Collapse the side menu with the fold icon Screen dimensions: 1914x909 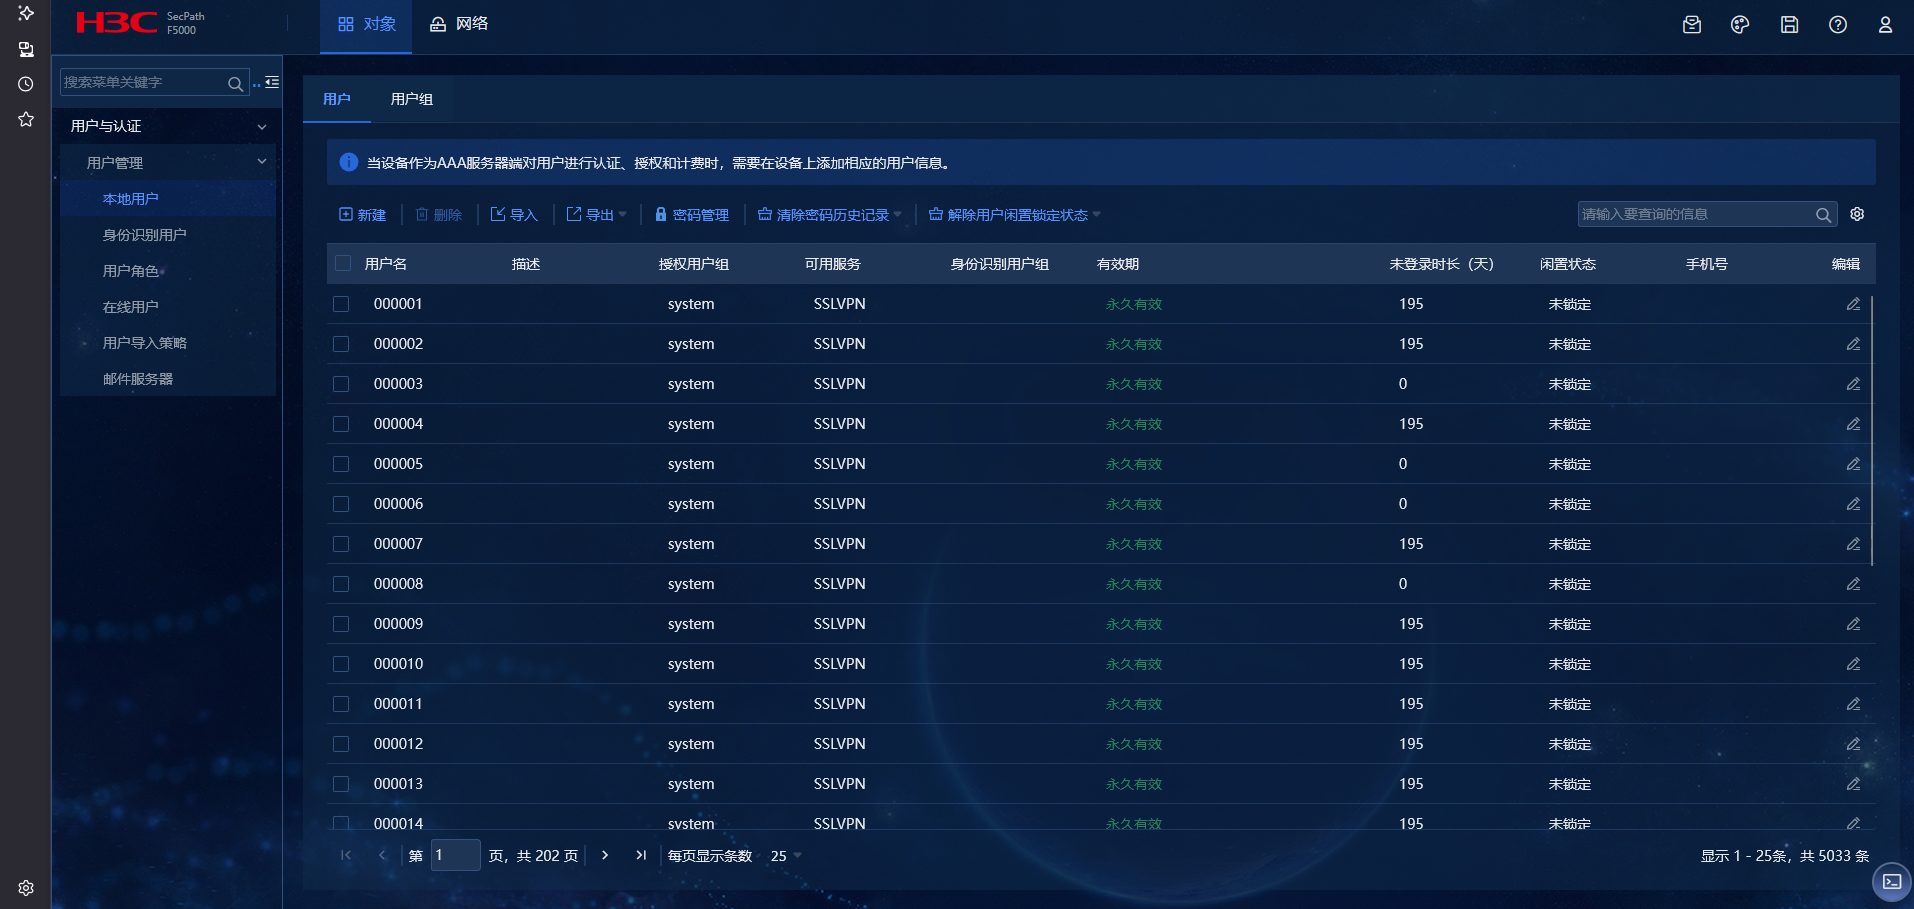pyautogui.click(x=272, y=82)
